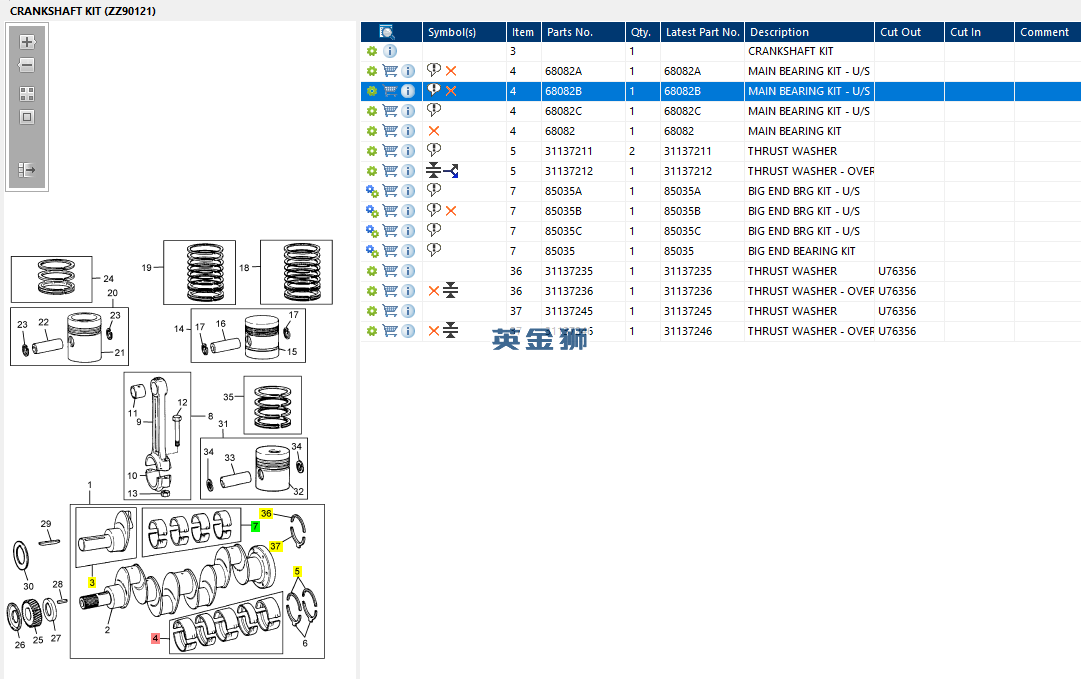Click the single-square fit view icon
The image size is (1081, 679).
(x=27, y=117)
